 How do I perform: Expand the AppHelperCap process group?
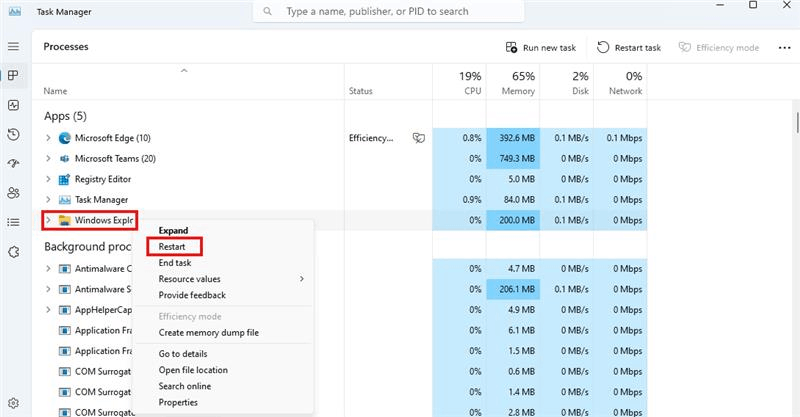coord(48,310)
